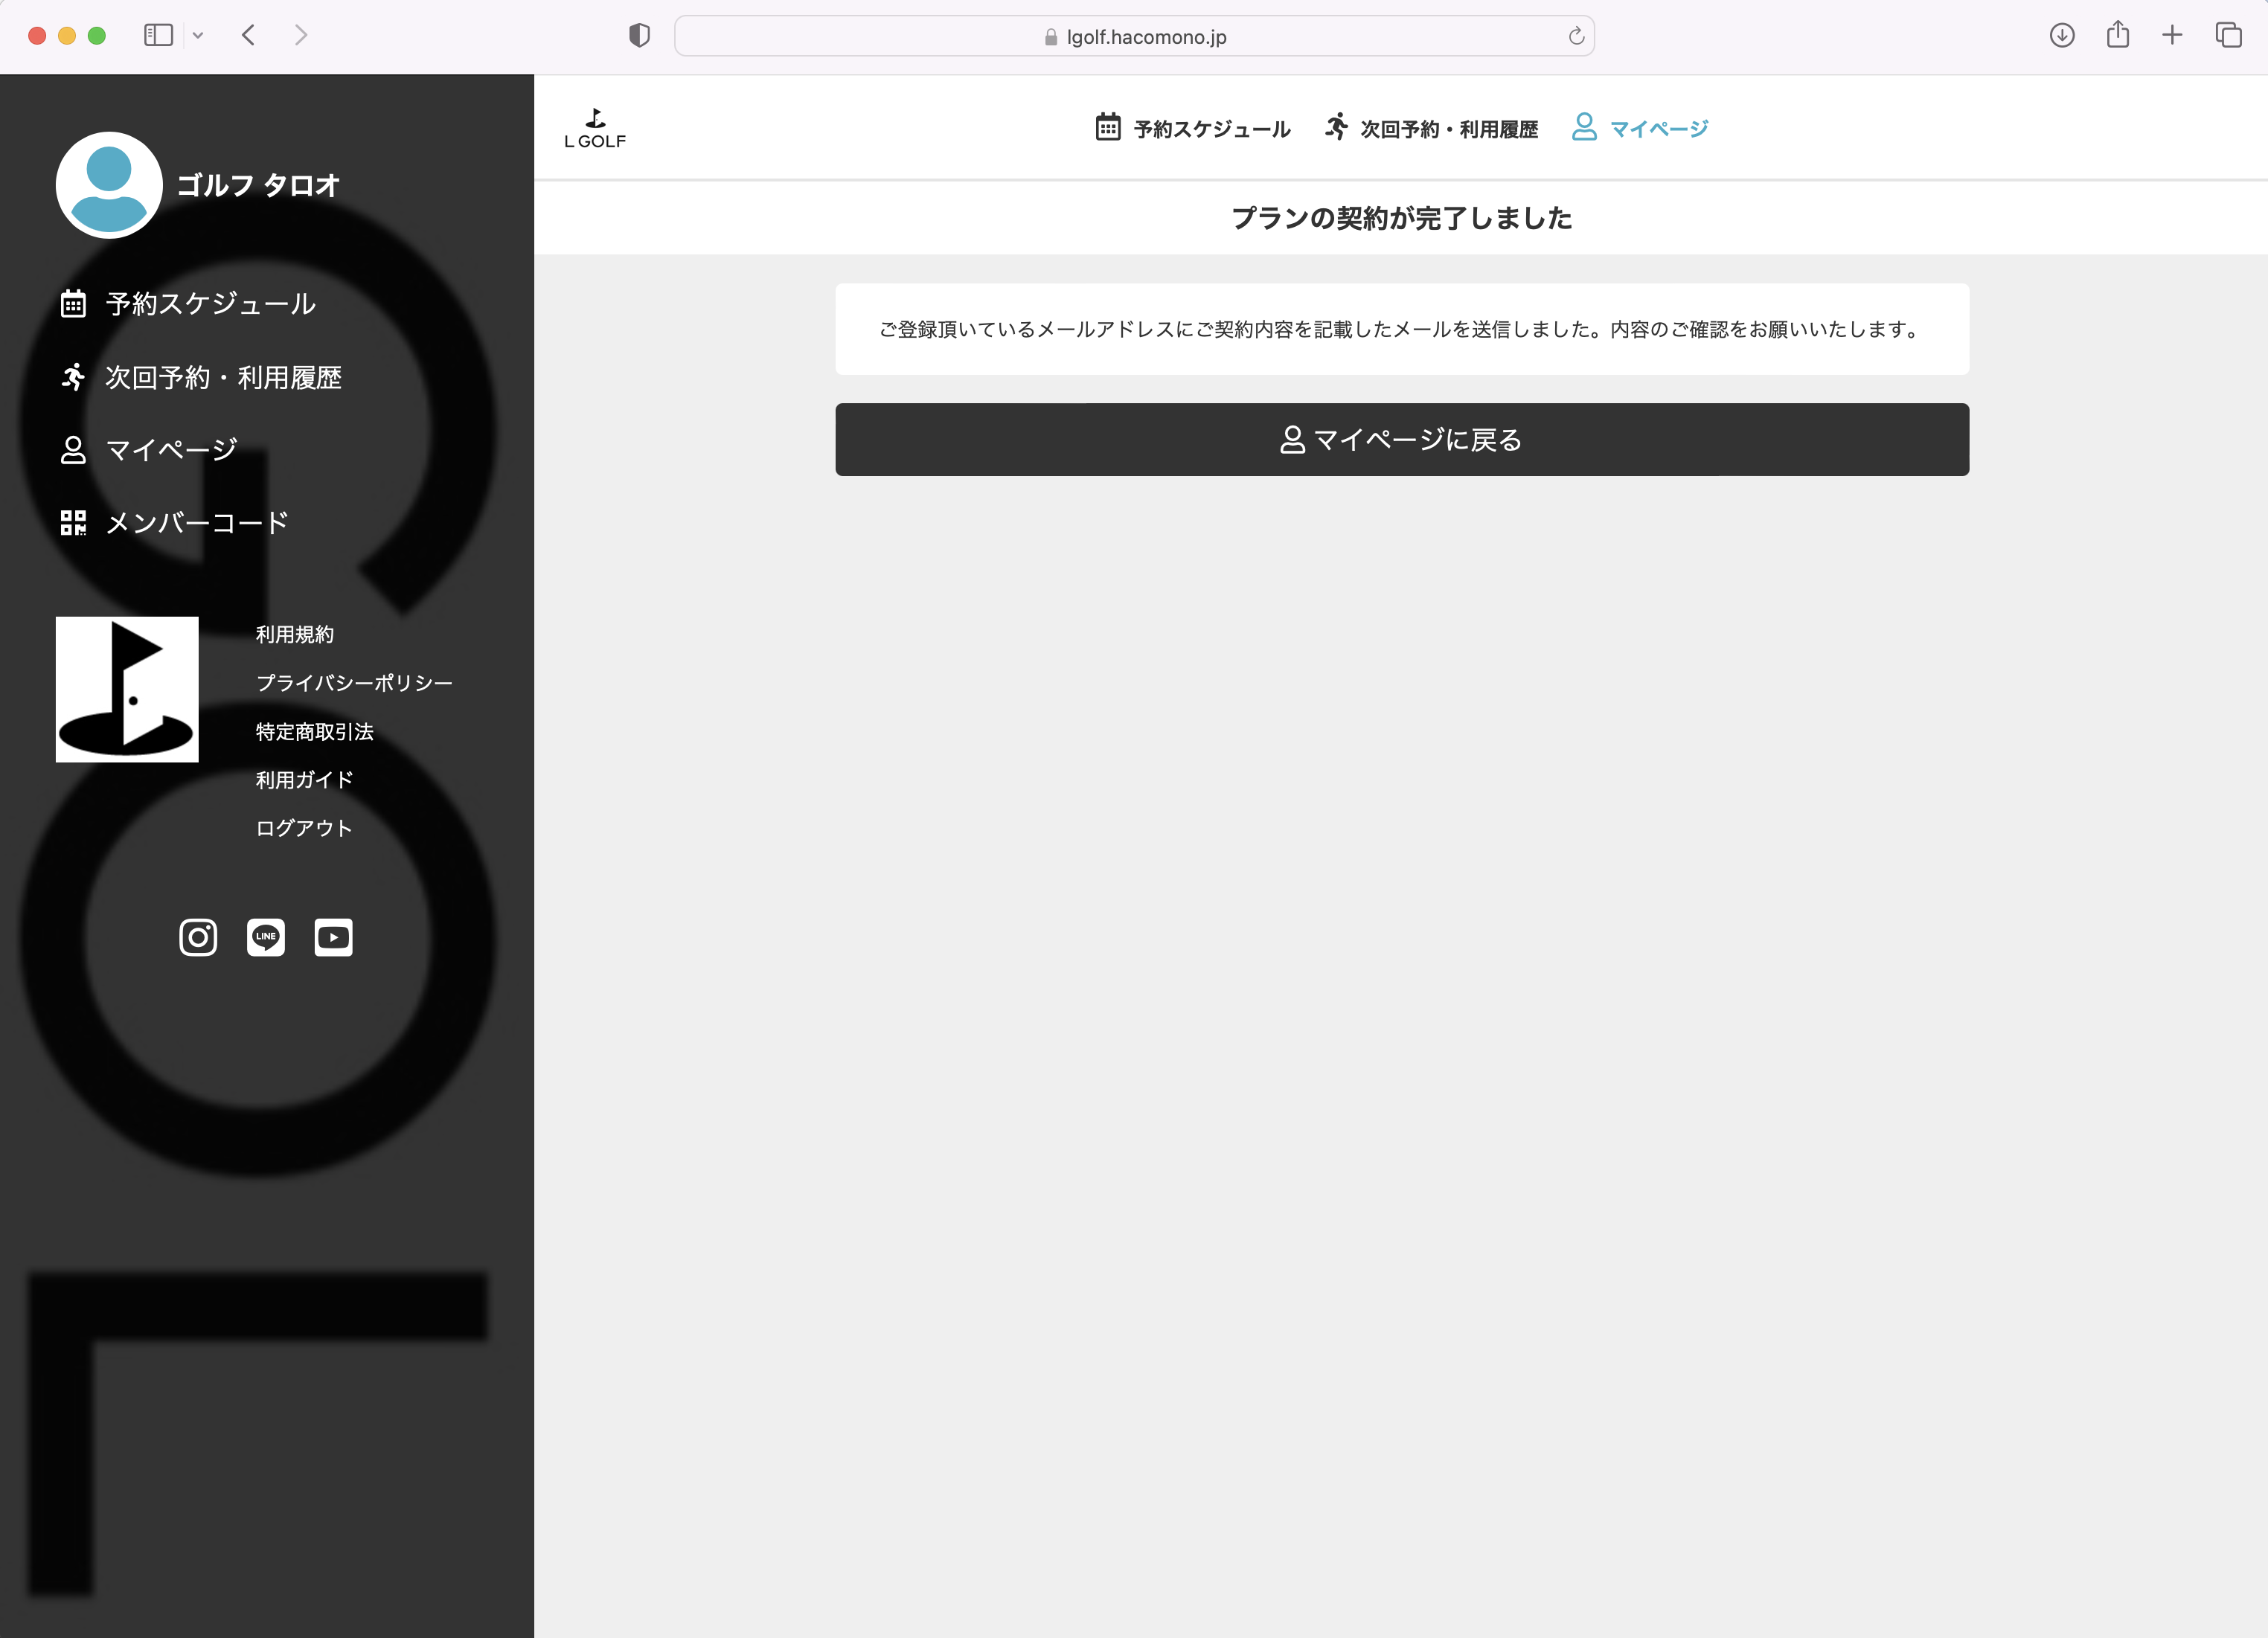The height and width of the screenshot is (1638, 2268).
Task: Click Safari privacy shield icon
Action: [639, 36]
